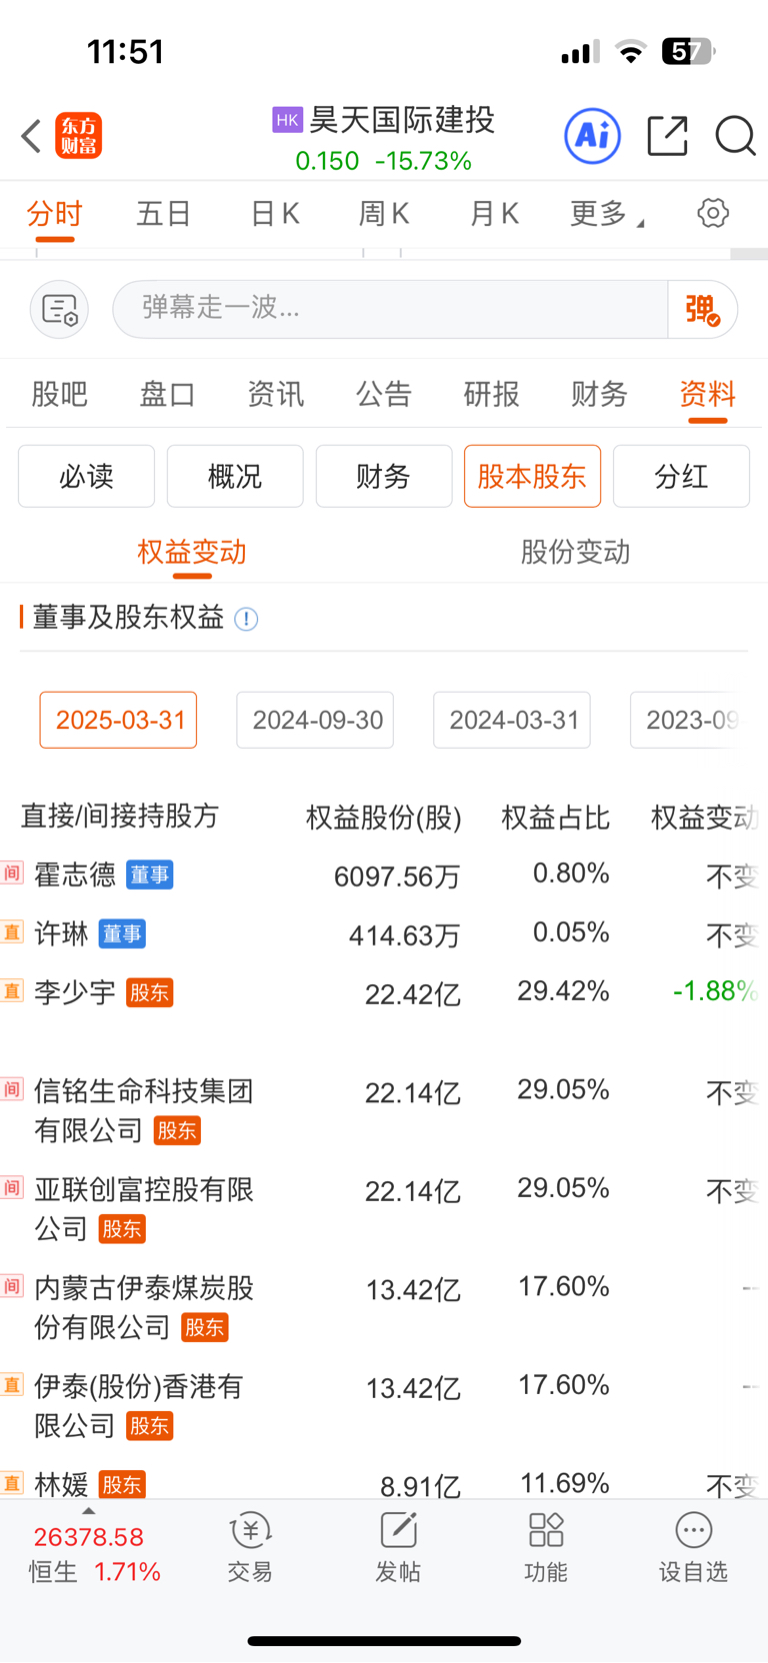Tap the 直 badge next to 李少宇

12,991
